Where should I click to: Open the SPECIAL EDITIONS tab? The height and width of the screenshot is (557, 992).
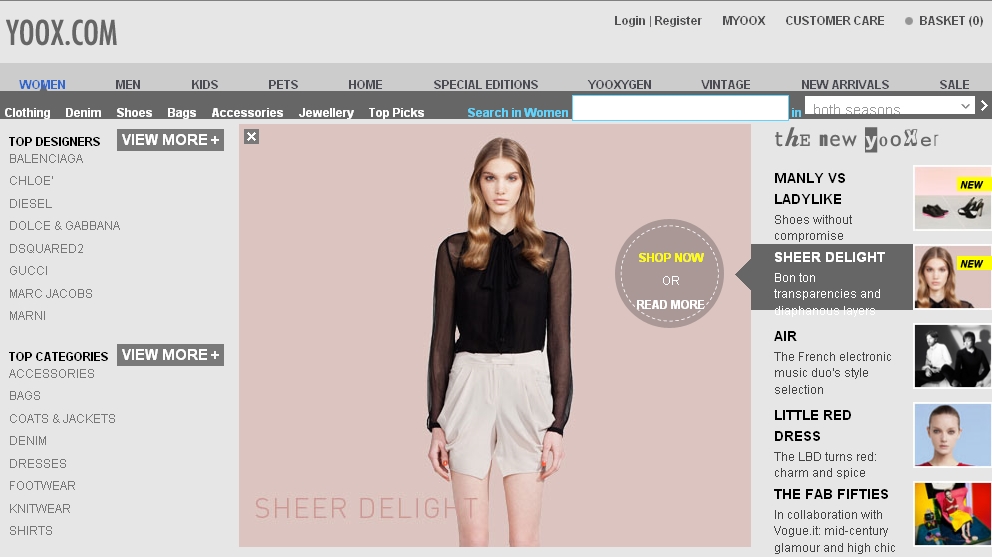coord(486,85)
